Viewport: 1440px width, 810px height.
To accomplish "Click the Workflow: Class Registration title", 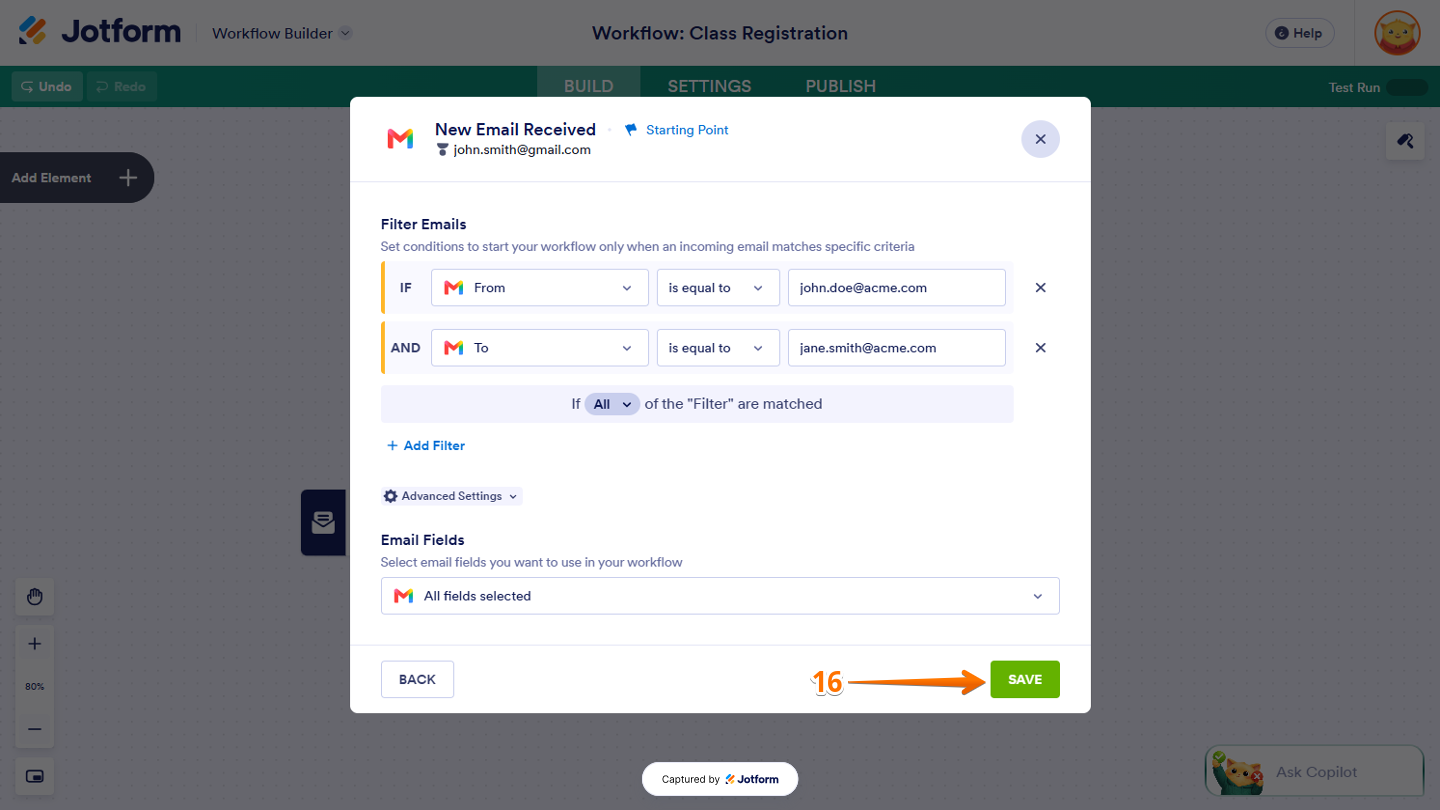I will (720, 33).
